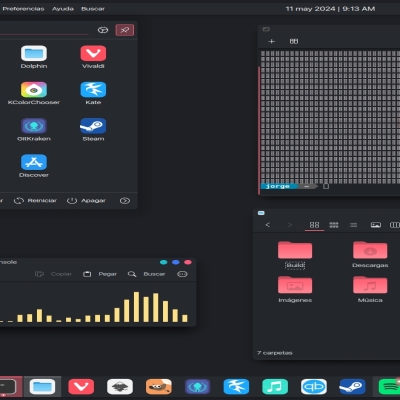
Task: Click the Apagar power button
Action: click(86, 201)
